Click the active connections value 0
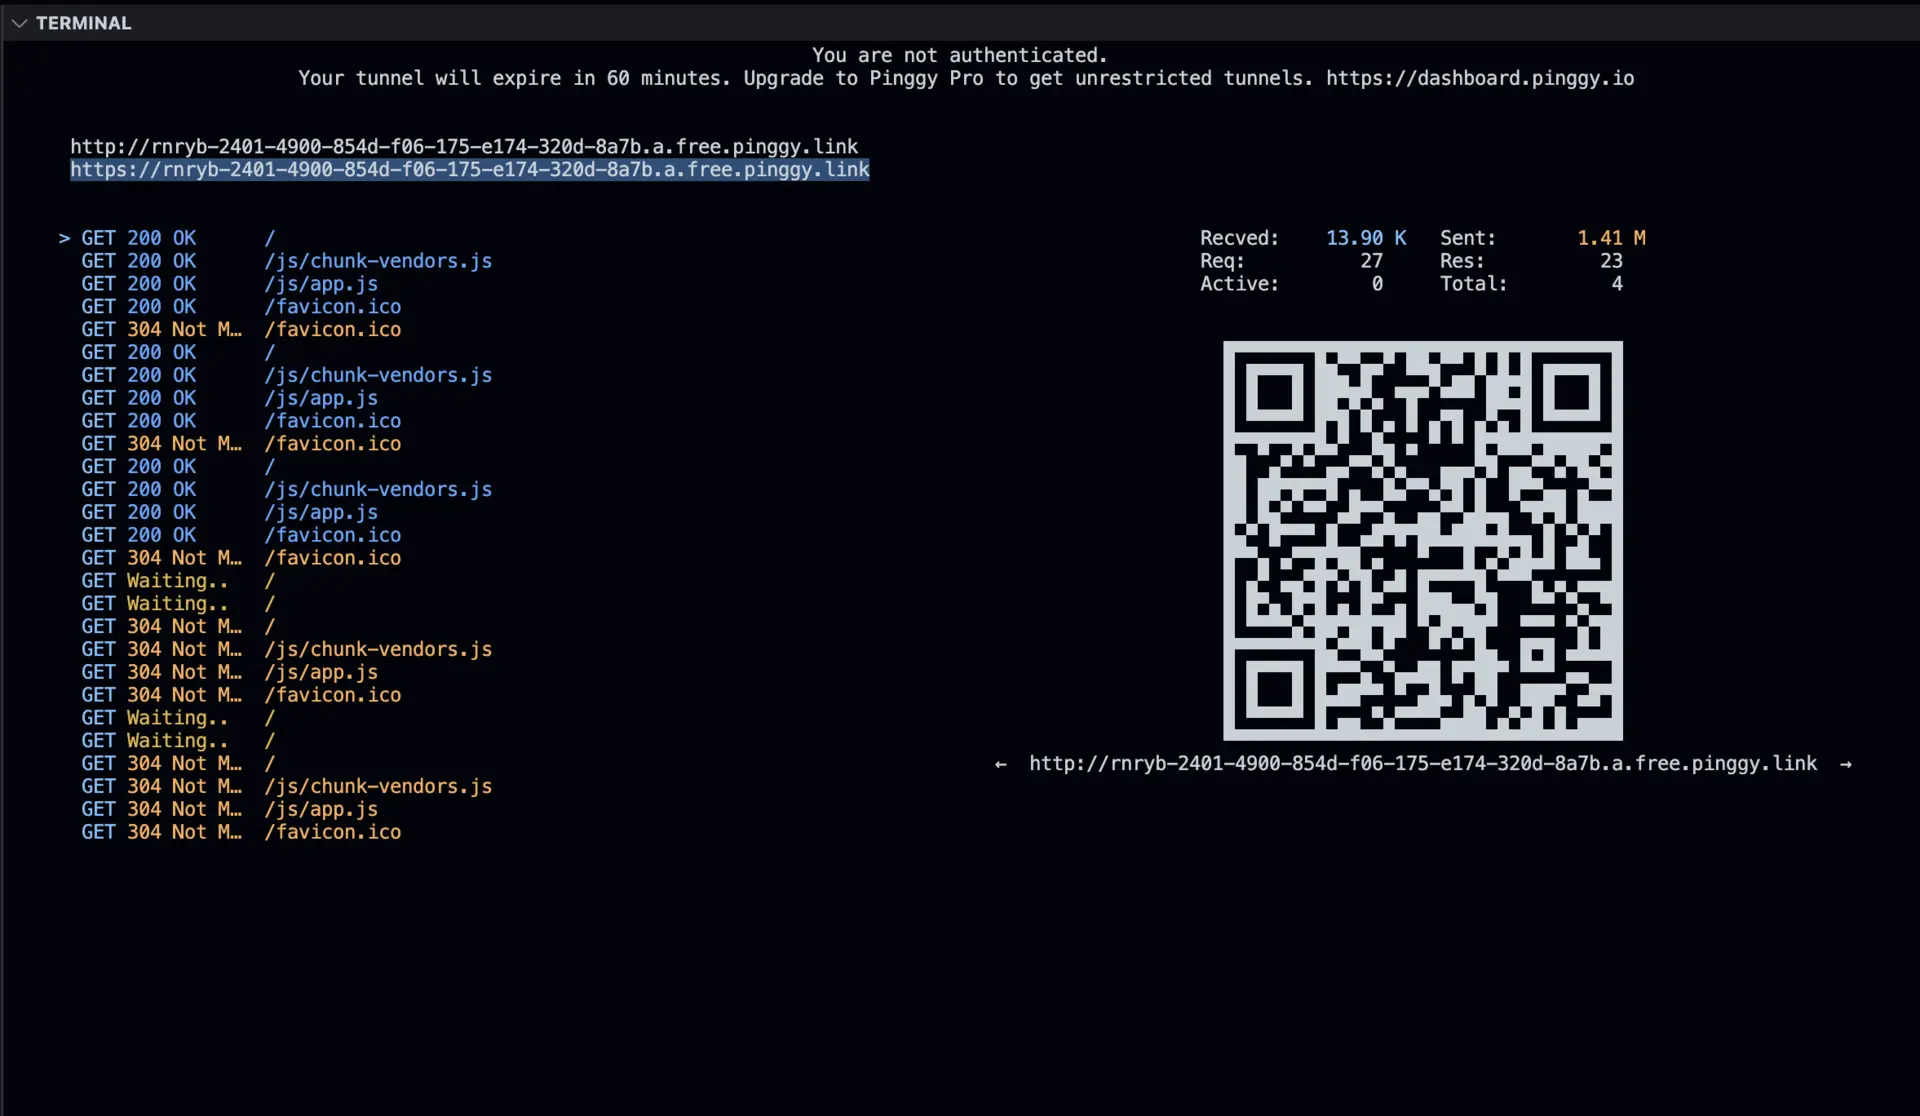This screenshot has width=1920, height=1116. [1377, 284]
